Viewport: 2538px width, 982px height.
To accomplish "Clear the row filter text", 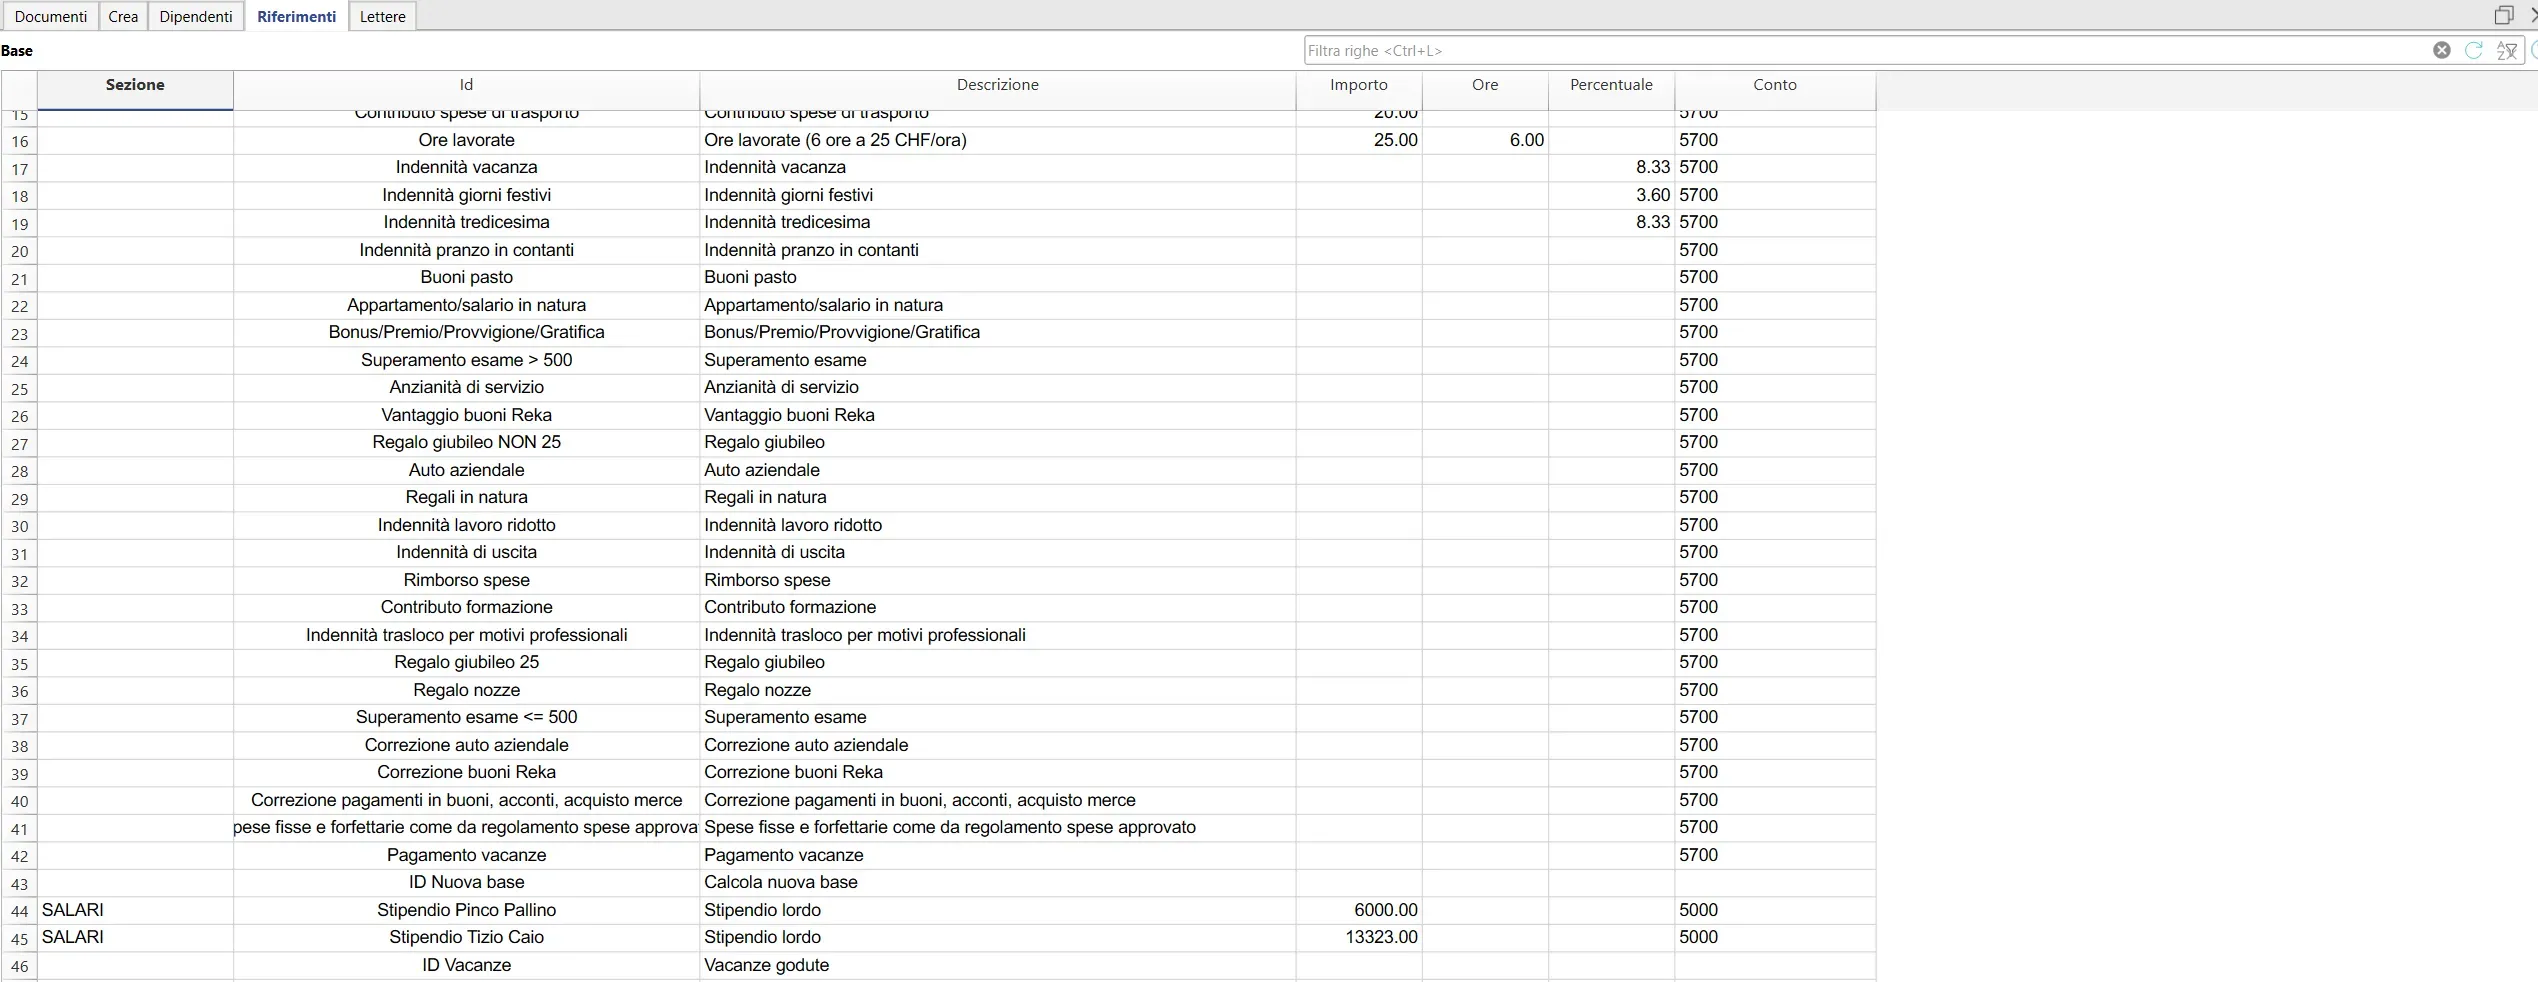I will [2441, 50].
